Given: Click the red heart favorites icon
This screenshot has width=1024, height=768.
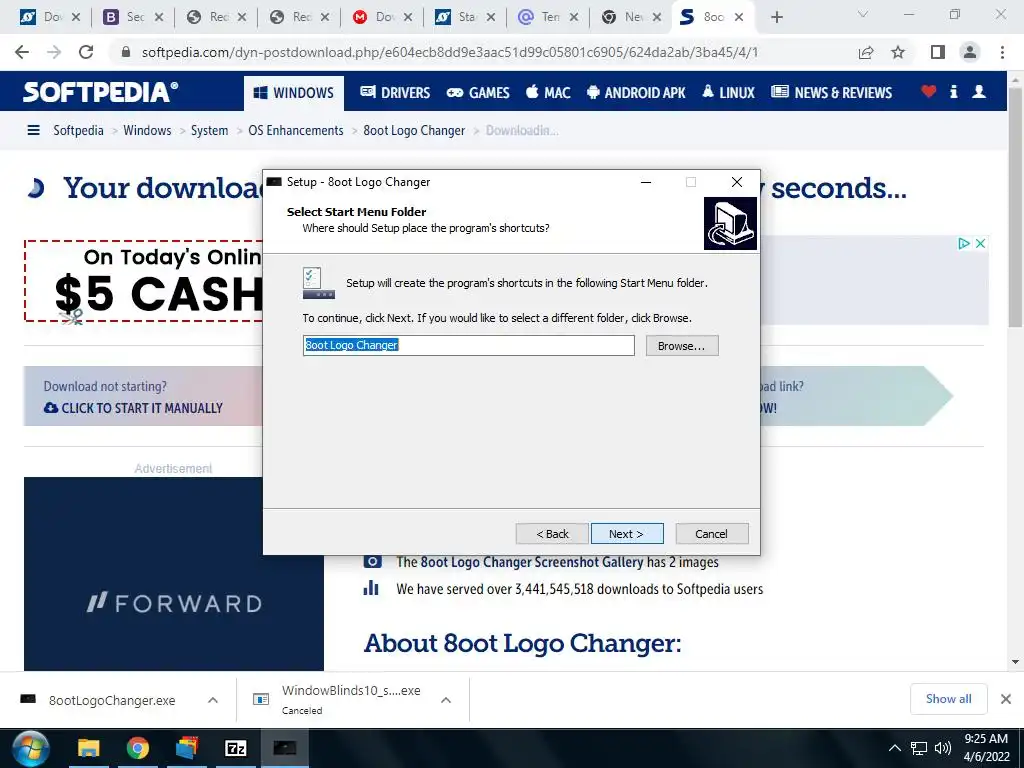Looking at the screenshot, I should point(929,91).
